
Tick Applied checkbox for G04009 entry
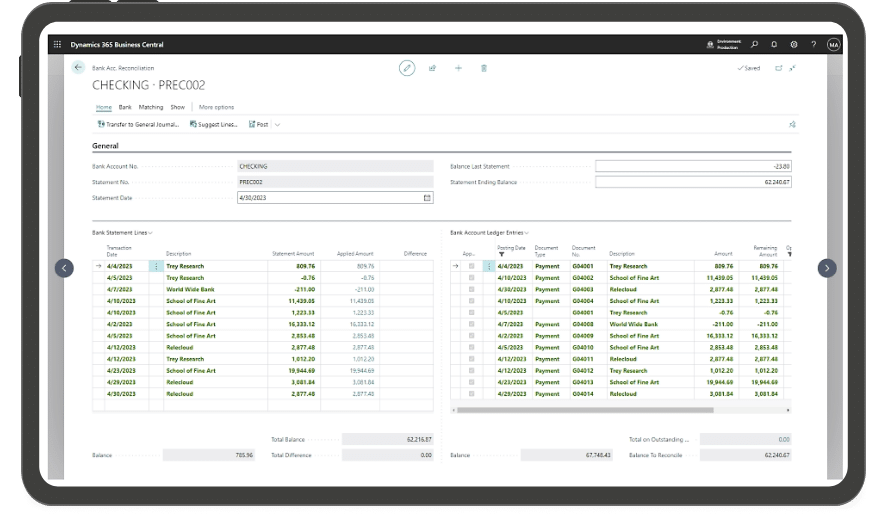(x=471, y=336)
